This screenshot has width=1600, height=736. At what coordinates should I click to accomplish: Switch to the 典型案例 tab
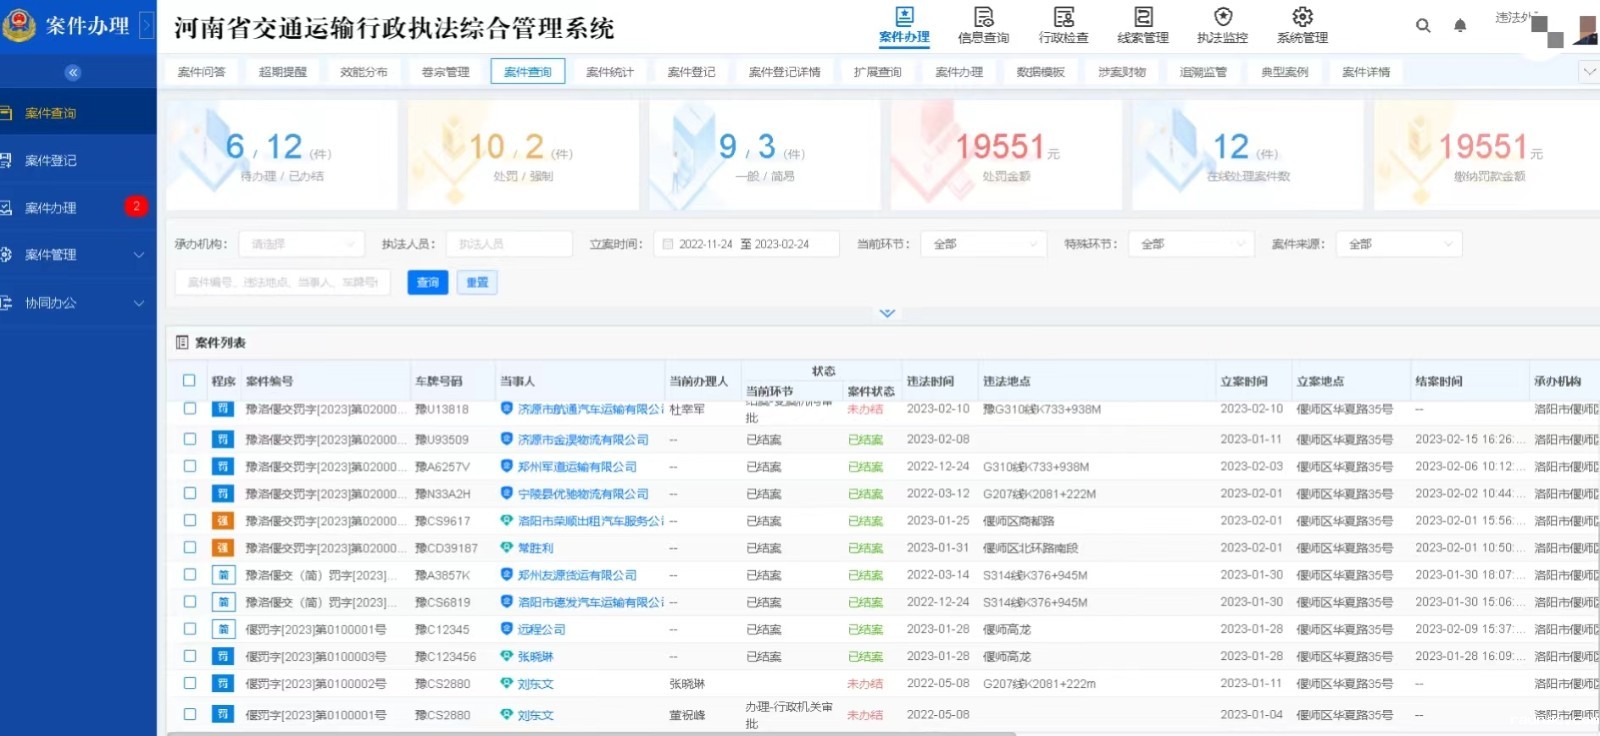[1284, 72]
